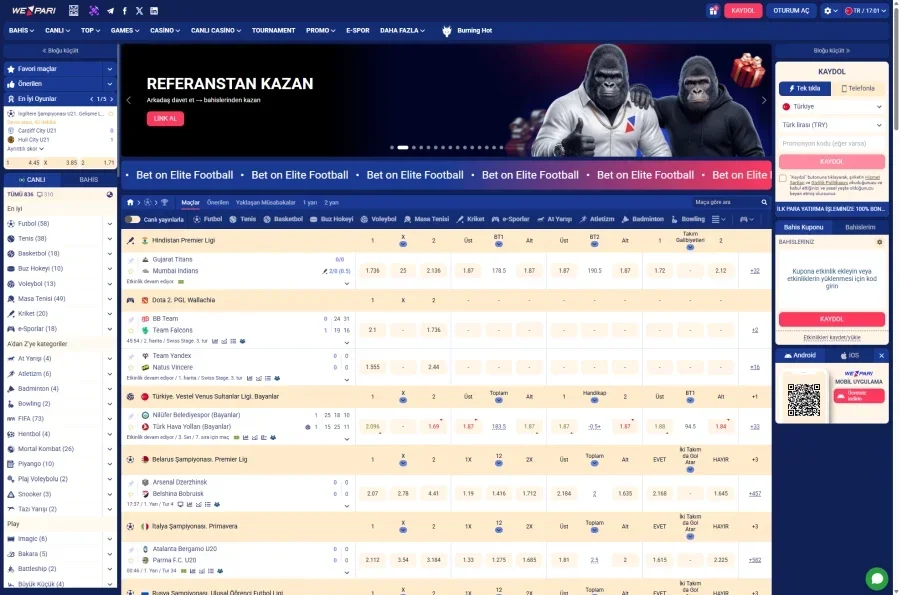Open the X (Twitter) icon in the header

point(139,11)
